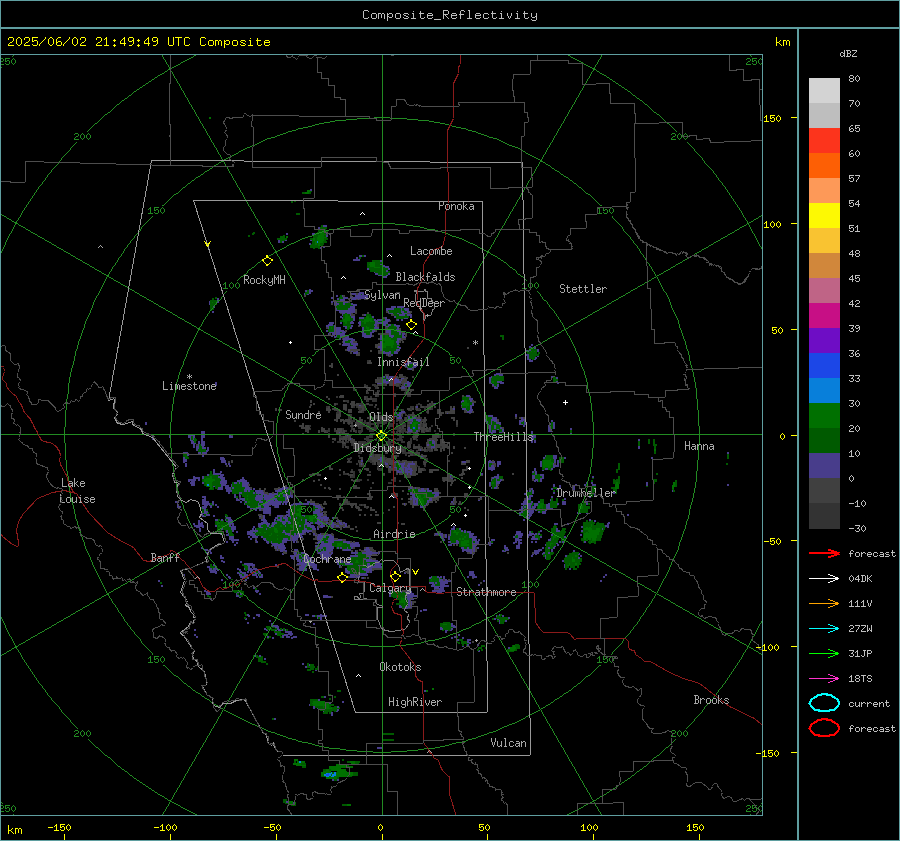The image size is (900, 841).
Task: Click the Blackfalds label on map
Action: click(425, 277)
